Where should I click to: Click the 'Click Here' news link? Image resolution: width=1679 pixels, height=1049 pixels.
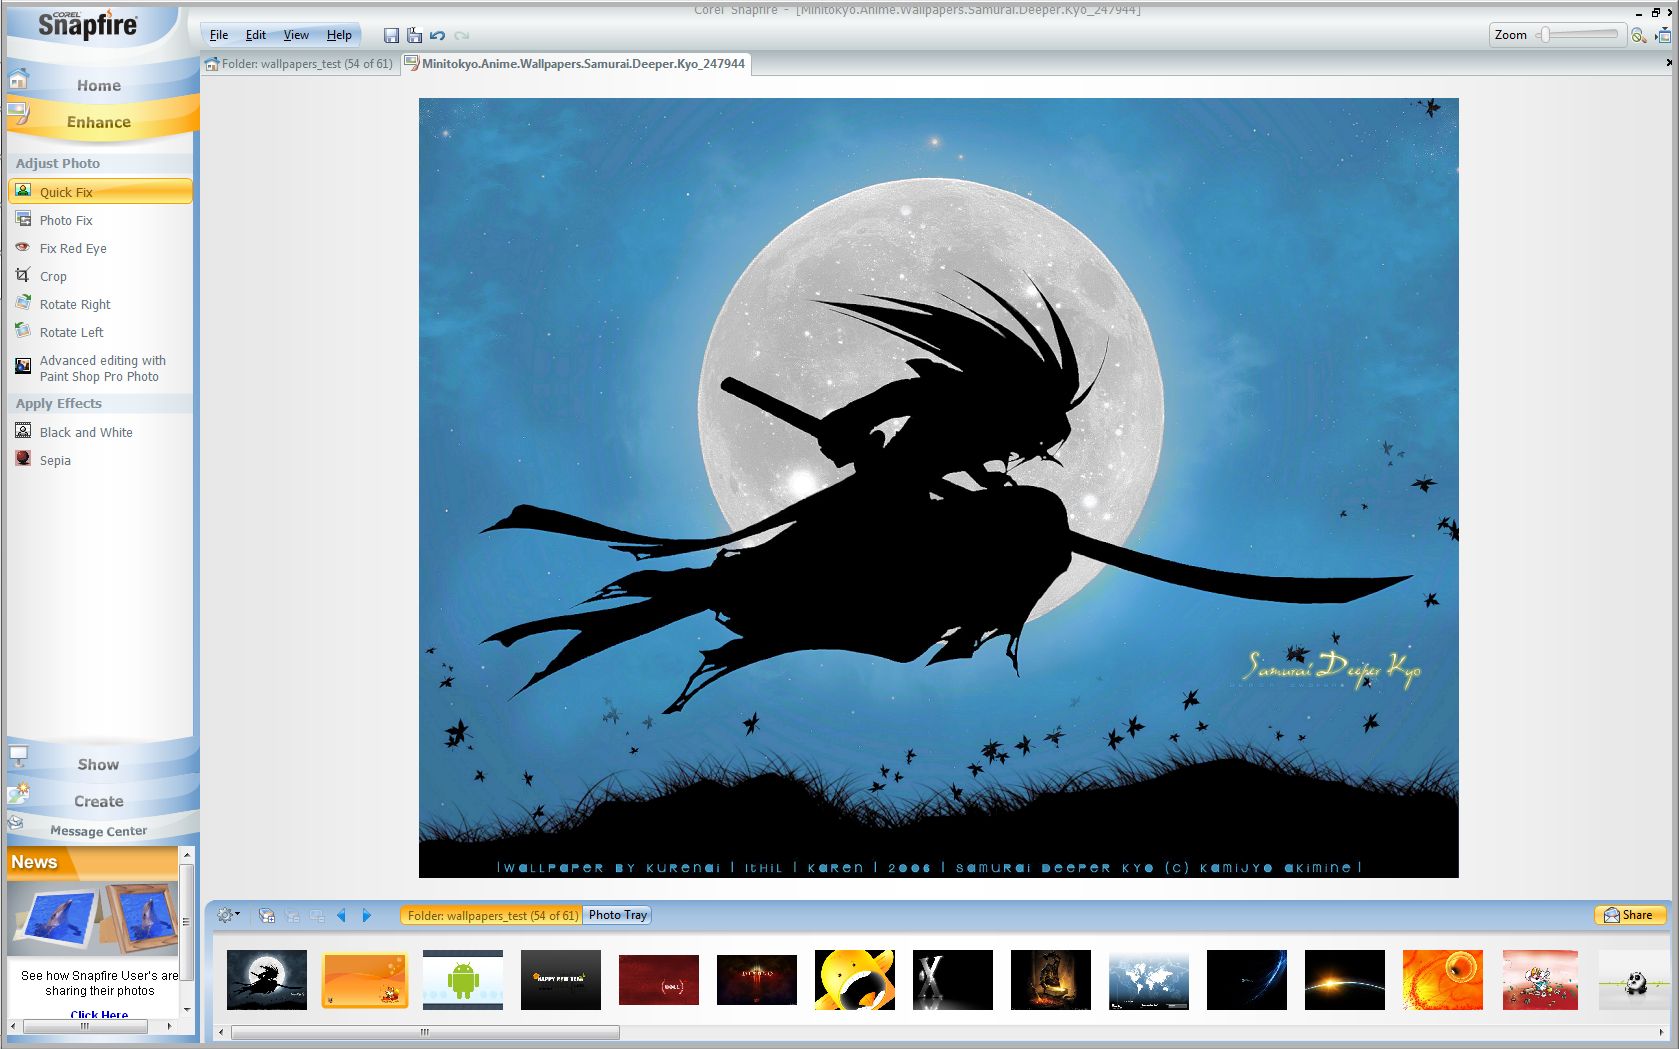[x=99, y=1015]
